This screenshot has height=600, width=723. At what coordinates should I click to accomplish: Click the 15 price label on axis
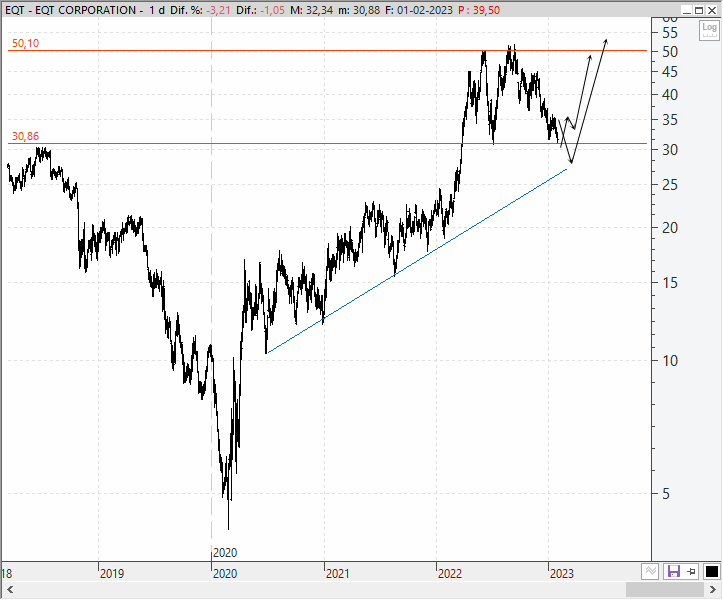pyautogui.click(x=670, y=283)
